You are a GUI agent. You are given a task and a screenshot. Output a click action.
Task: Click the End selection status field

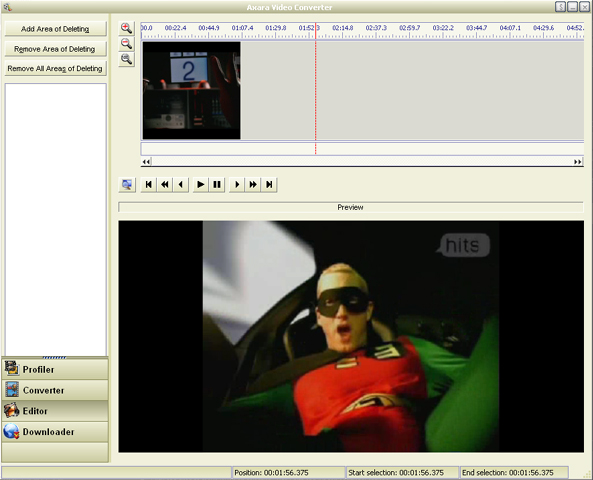point(514,472)
